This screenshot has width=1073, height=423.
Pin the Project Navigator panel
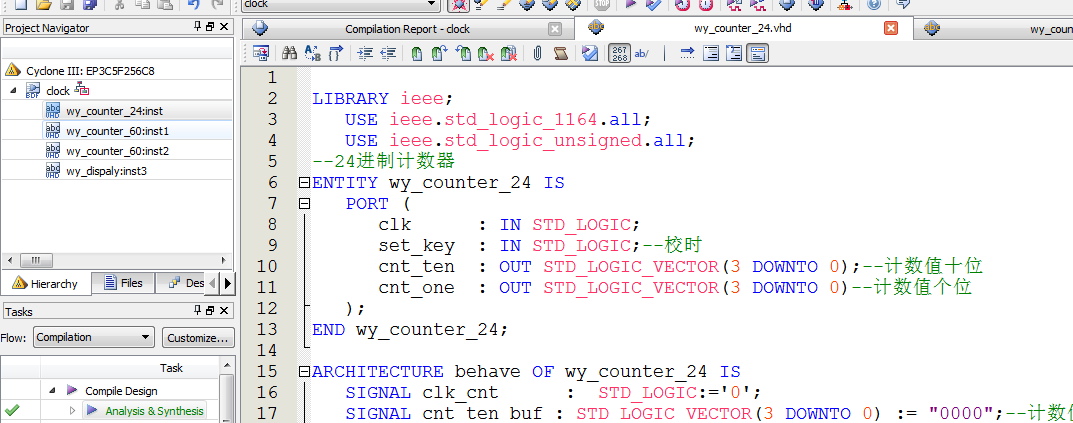pyautogui.click(x=198, y=27)
